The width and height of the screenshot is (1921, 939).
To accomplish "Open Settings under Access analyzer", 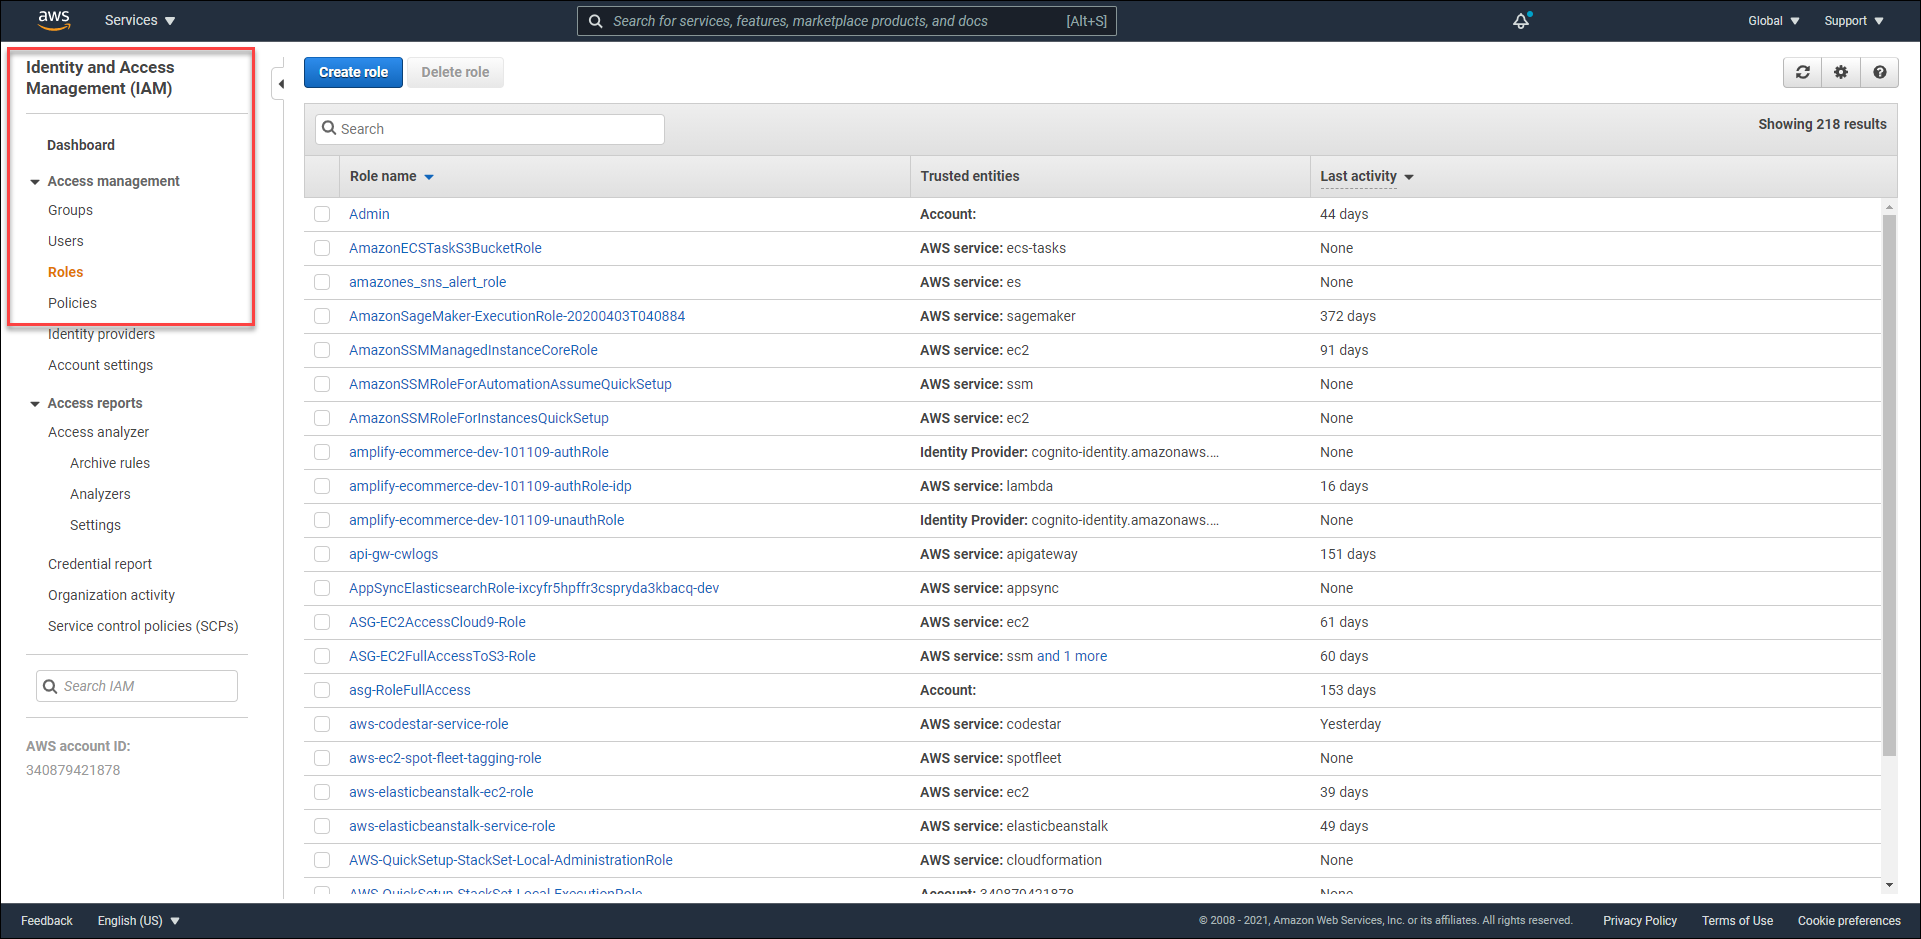I will 95,525.
